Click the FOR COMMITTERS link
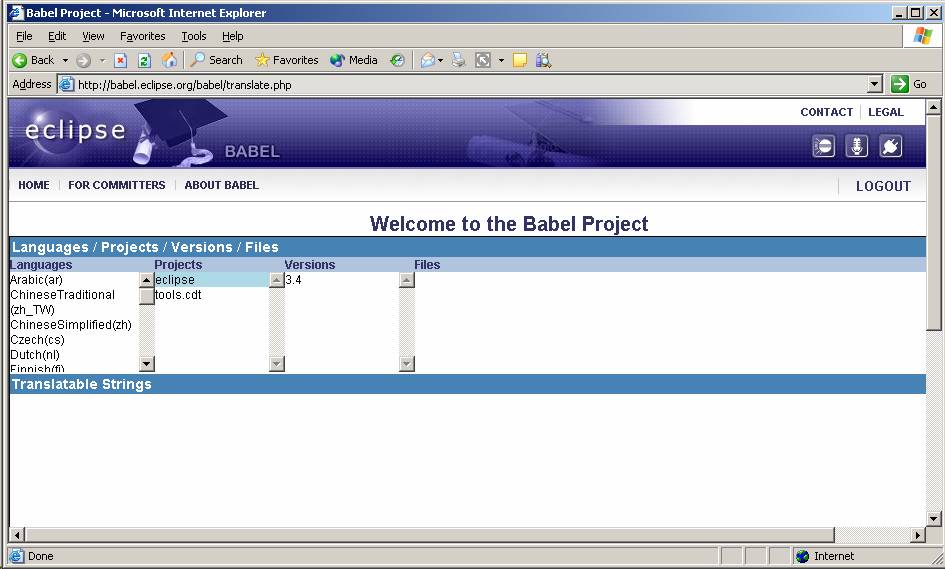 click(117, 185)
